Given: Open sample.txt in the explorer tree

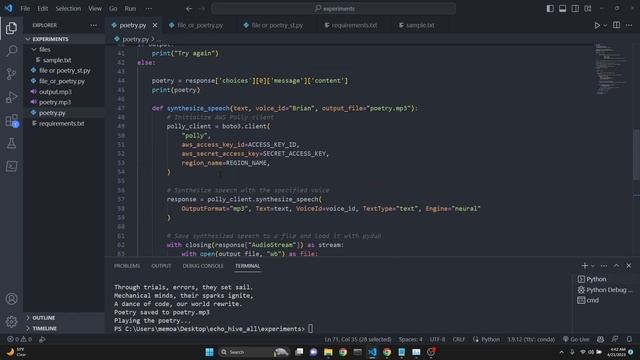Looking at the screenshot, I should (64, 60).
